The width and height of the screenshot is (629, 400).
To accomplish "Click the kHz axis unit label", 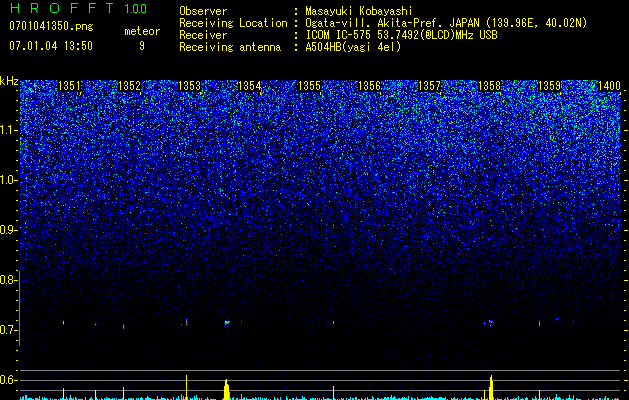I will [x=9, y=81].
